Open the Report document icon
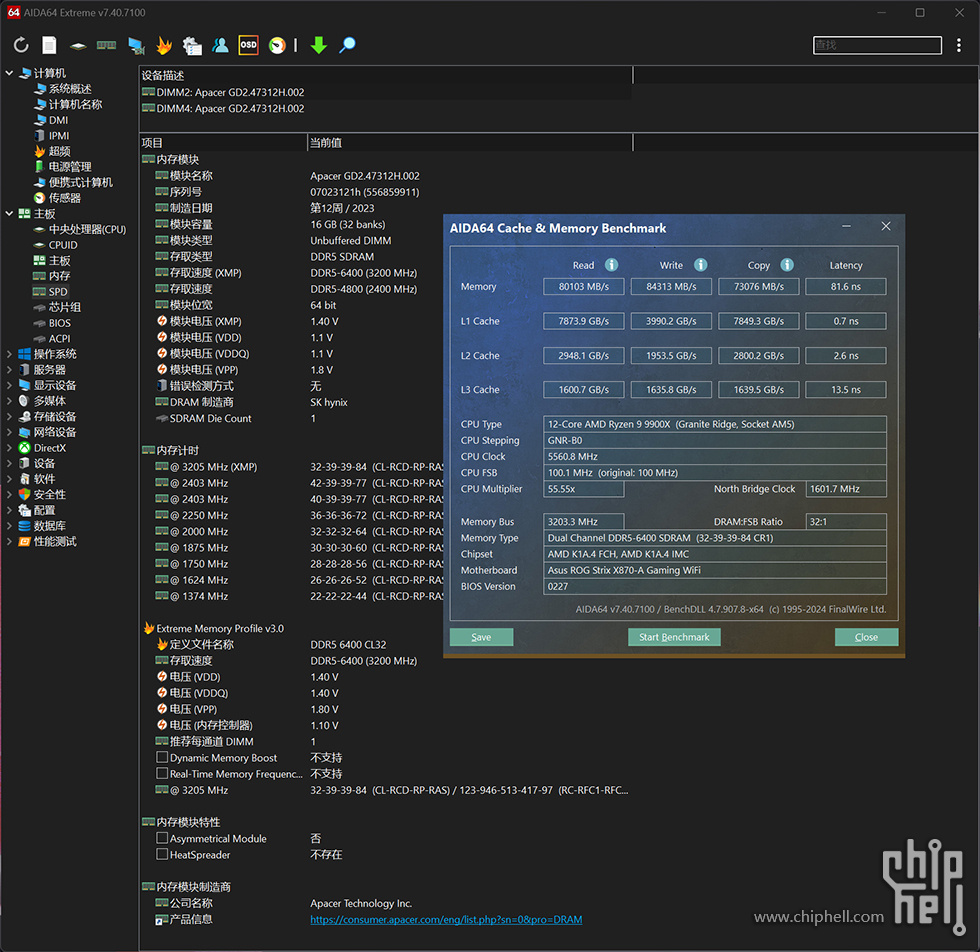Screen dimensions: 980x952 click(x=49, y=45)
